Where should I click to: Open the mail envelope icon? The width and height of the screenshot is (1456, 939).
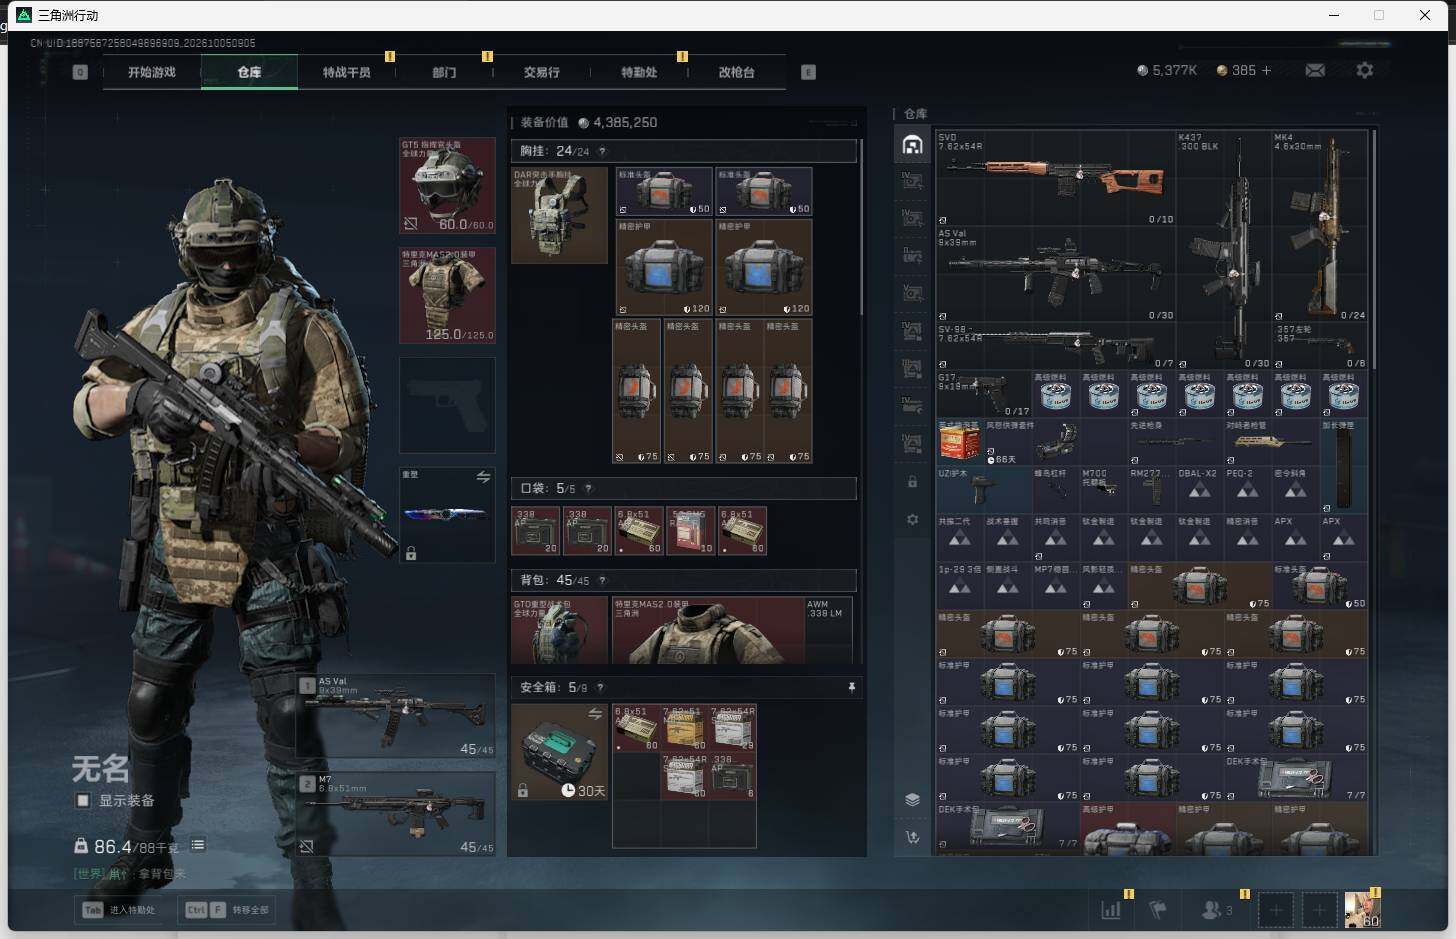pyautogui.click(x=1315, y=70)
